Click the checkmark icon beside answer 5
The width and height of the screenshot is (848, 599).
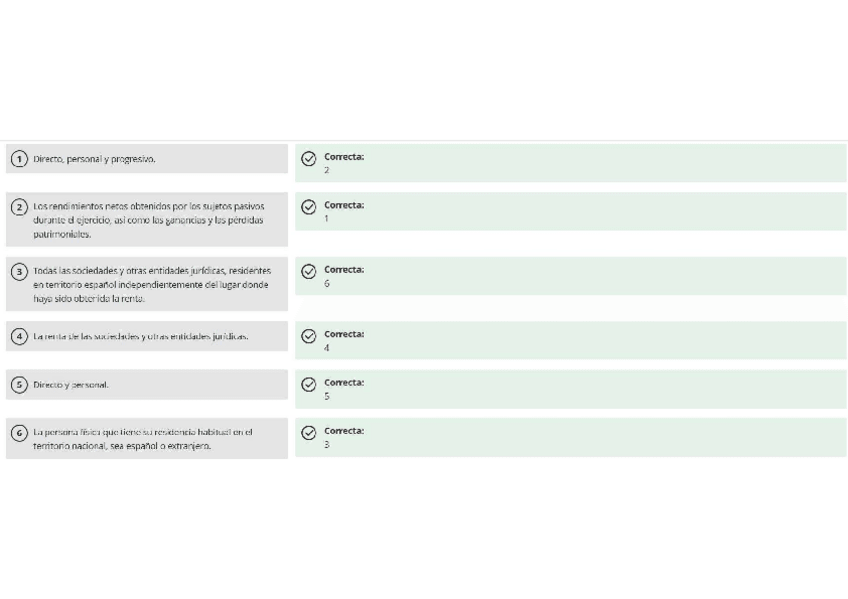(309, 384)
